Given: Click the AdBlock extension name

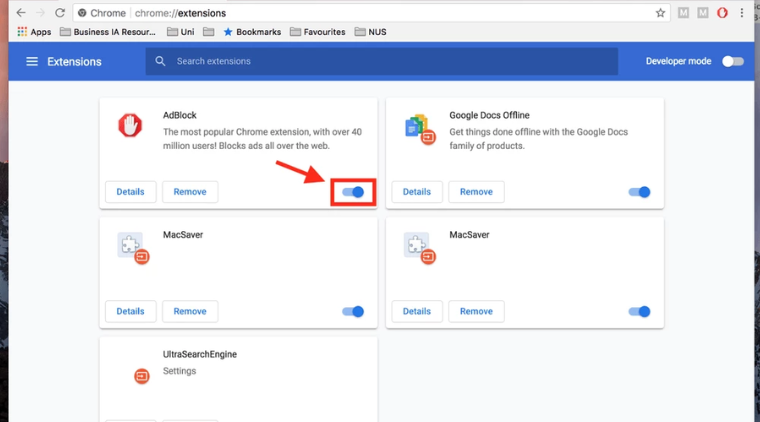Looking at the screenshot, I should (179, 115).
